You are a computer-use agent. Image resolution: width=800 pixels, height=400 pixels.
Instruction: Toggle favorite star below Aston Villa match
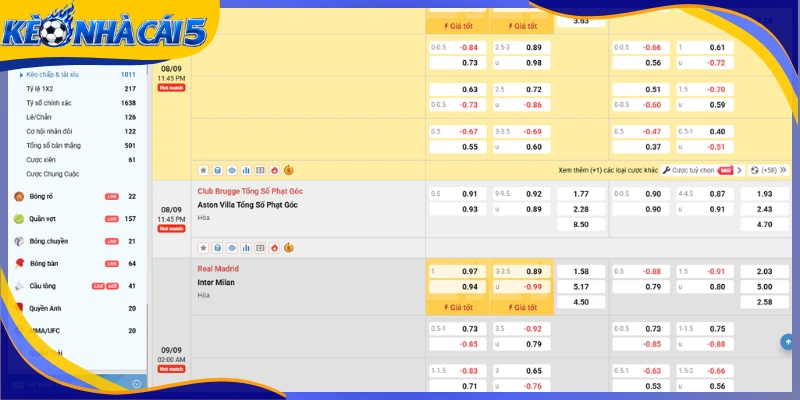203,248
